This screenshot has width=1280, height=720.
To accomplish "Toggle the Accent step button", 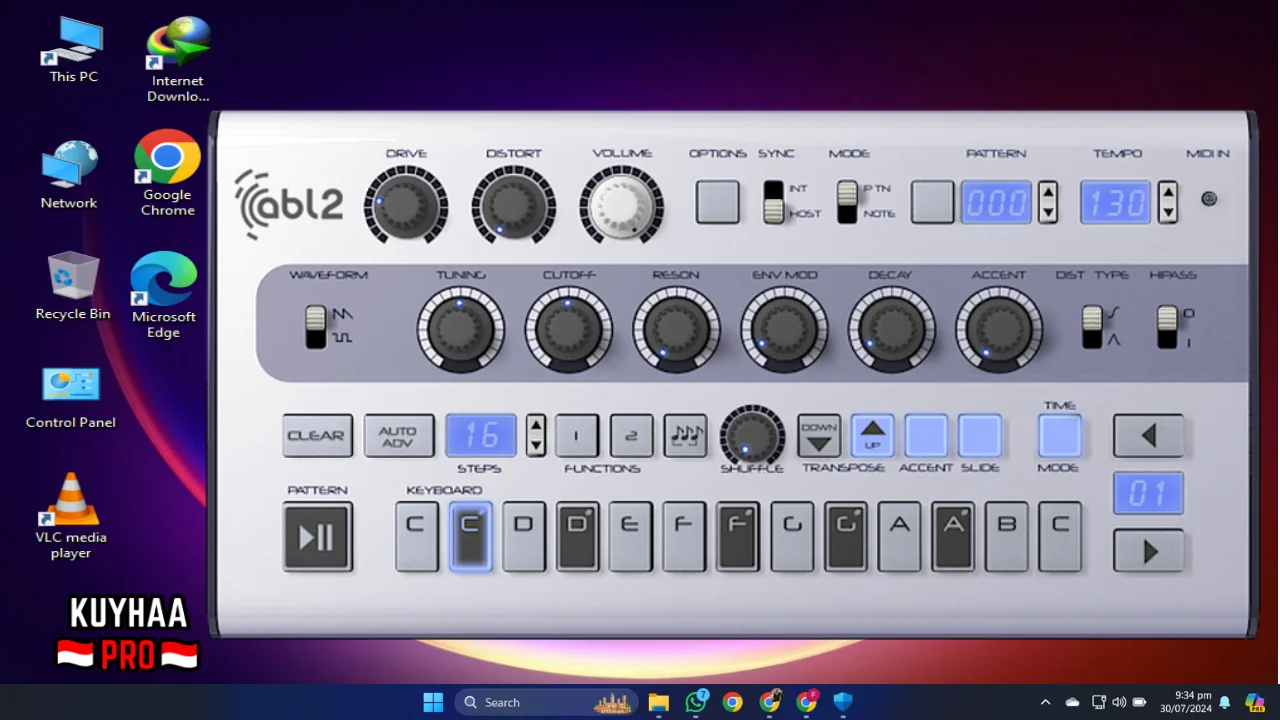I will point(926,436).
